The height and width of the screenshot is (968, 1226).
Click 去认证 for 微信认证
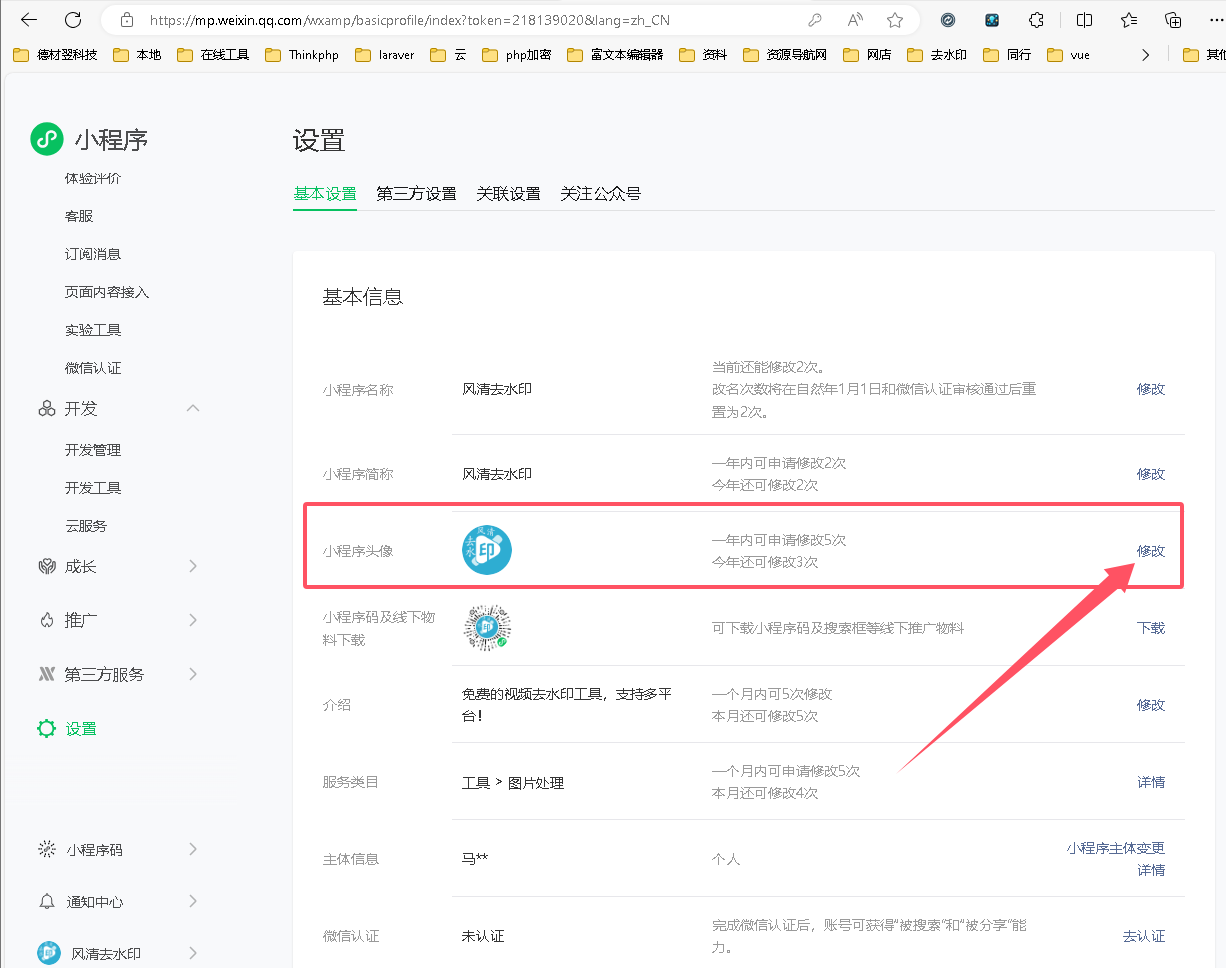tap(1144, 936)
